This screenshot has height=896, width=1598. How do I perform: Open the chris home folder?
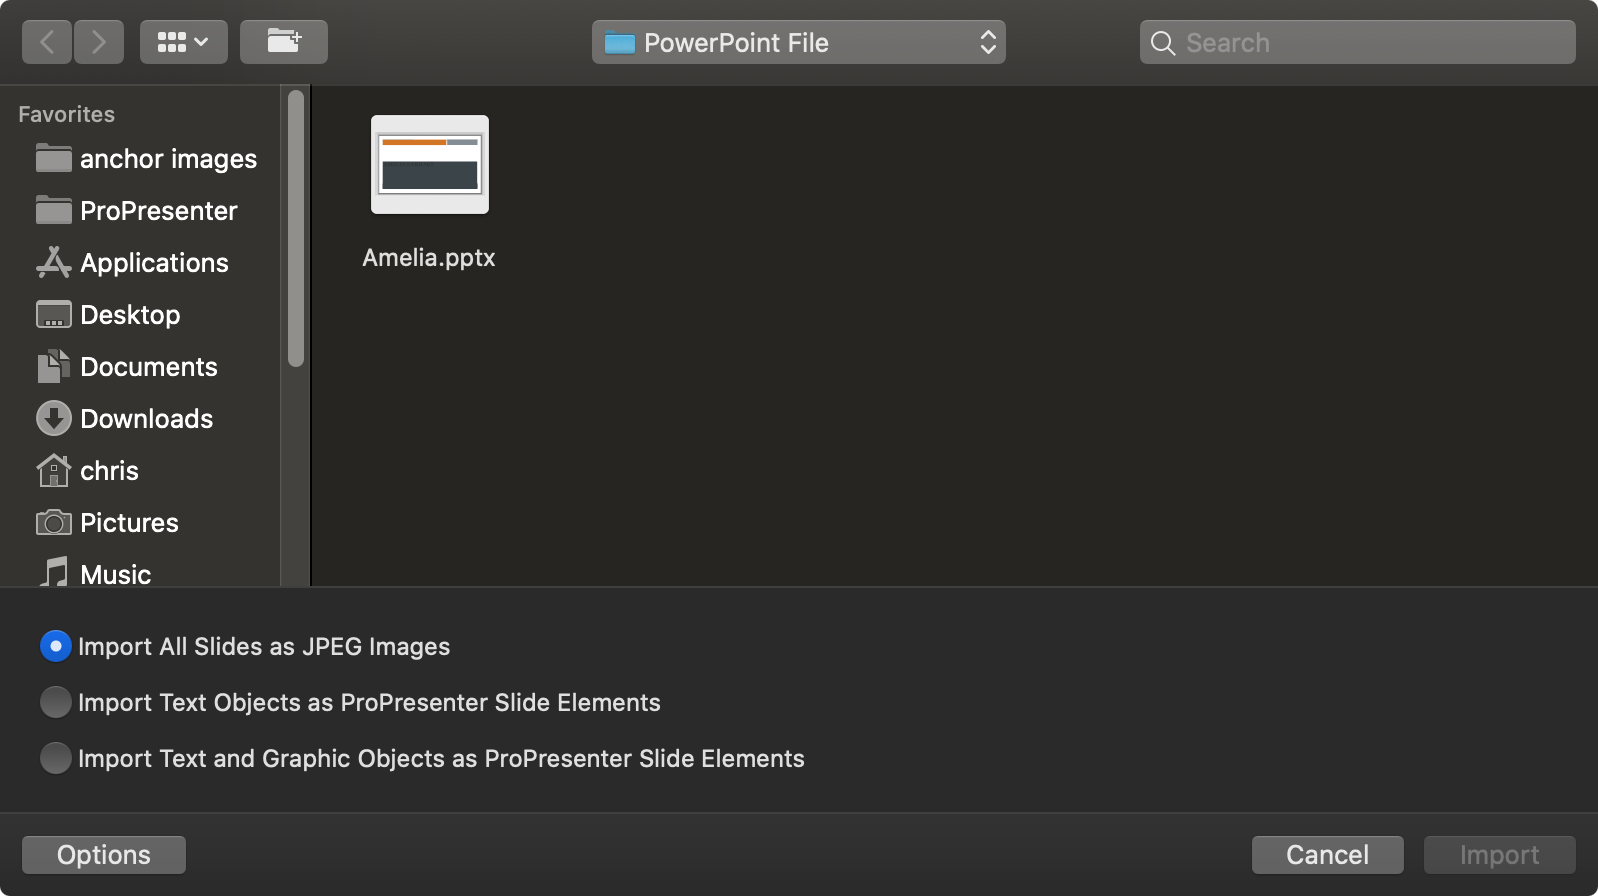(x=108, y=471)
